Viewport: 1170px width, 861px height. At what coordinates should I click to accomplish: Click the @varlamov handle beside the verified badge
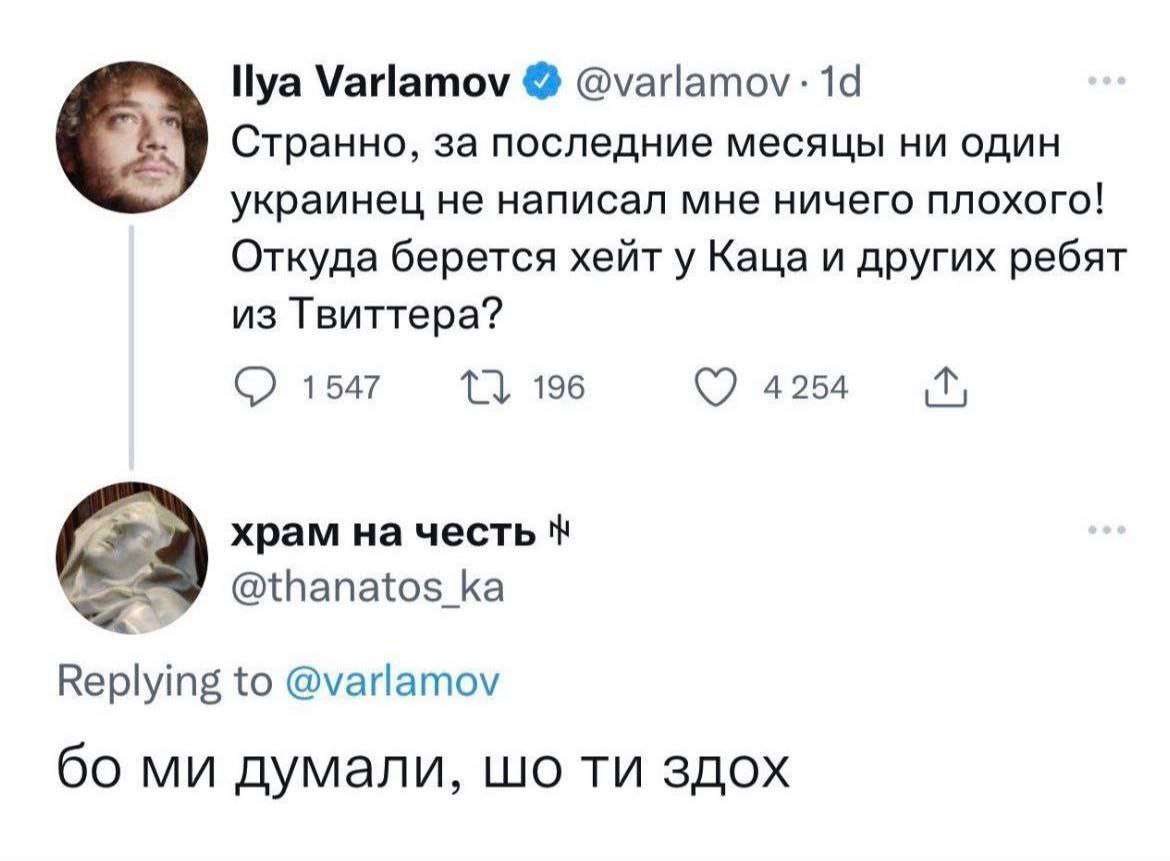(x=683, y=83)
